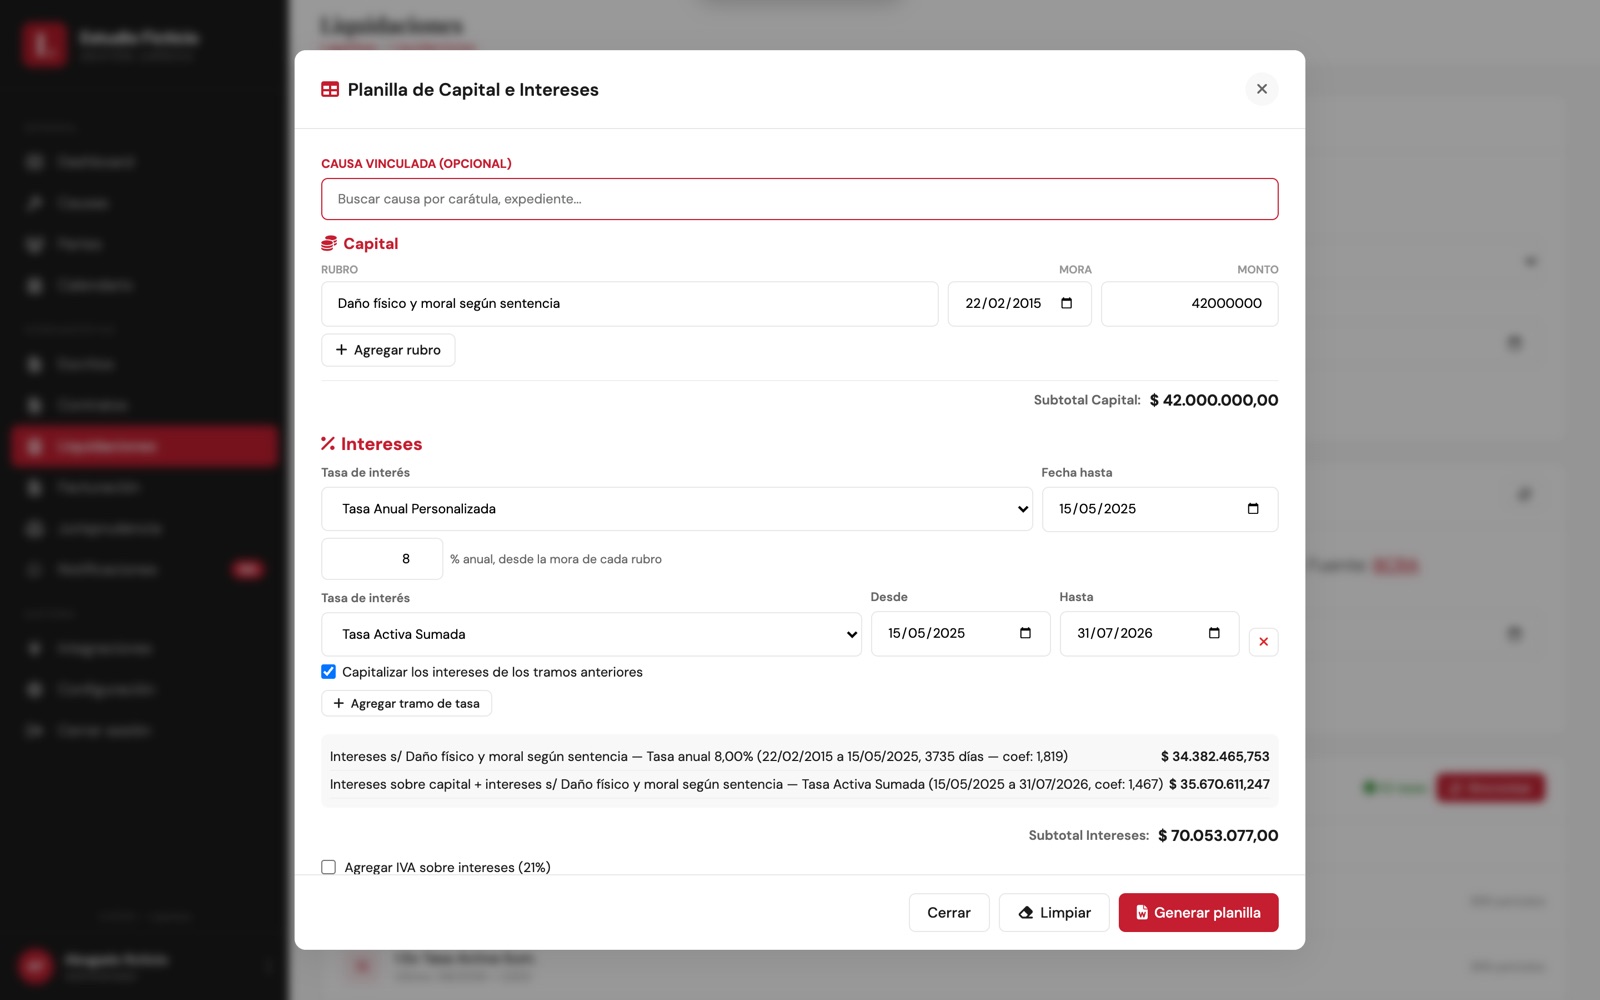Enable Agregar IVA sobre intereses checkbox

tap(328, 867)
